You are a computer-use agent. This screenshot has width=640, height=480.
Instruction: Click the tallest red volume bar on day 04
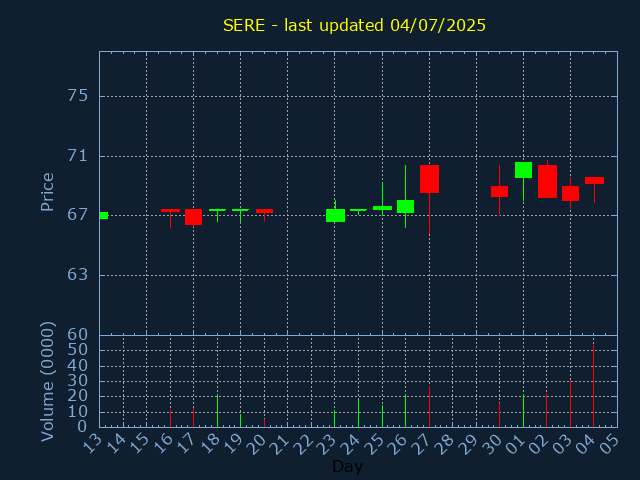click(593, 386)
